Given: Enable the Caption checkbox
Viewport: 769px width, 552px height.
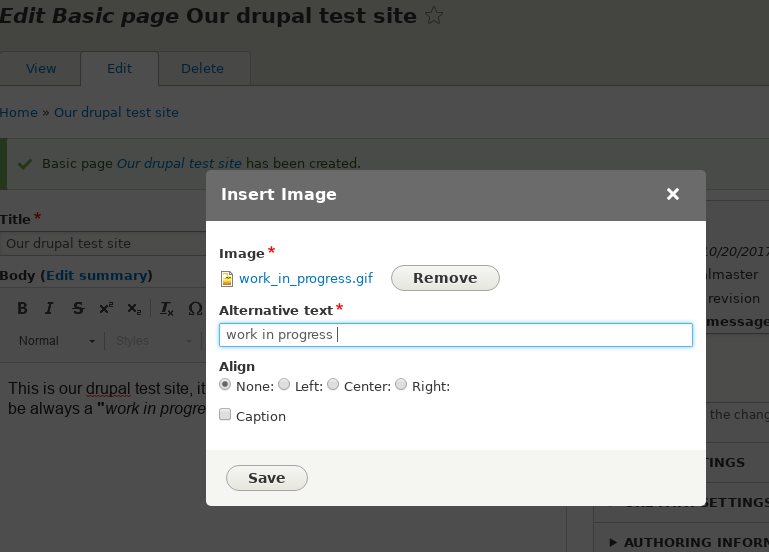Looking at the screenshot, I should click(x=225, y=415).
